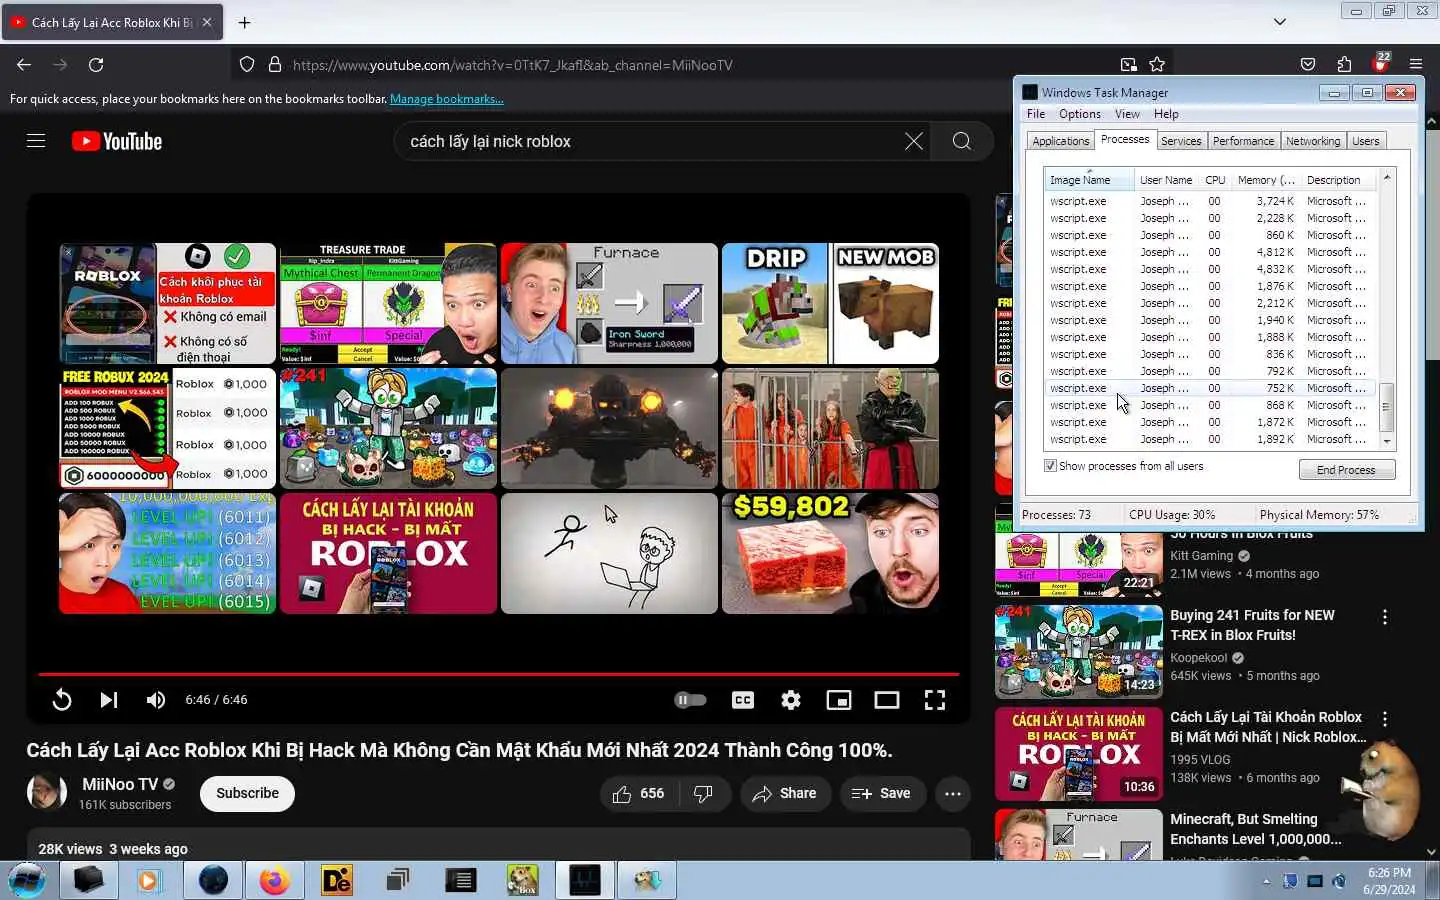Toggle the autoplay switch in player
The width and height of the screenshot is (1440, 900).
pyautogui.click(x=690, y=700)
